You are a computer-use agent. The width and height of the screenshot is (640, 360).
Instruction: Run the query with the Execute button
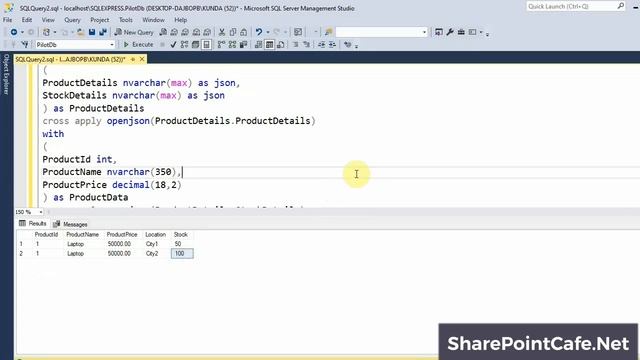138,44
